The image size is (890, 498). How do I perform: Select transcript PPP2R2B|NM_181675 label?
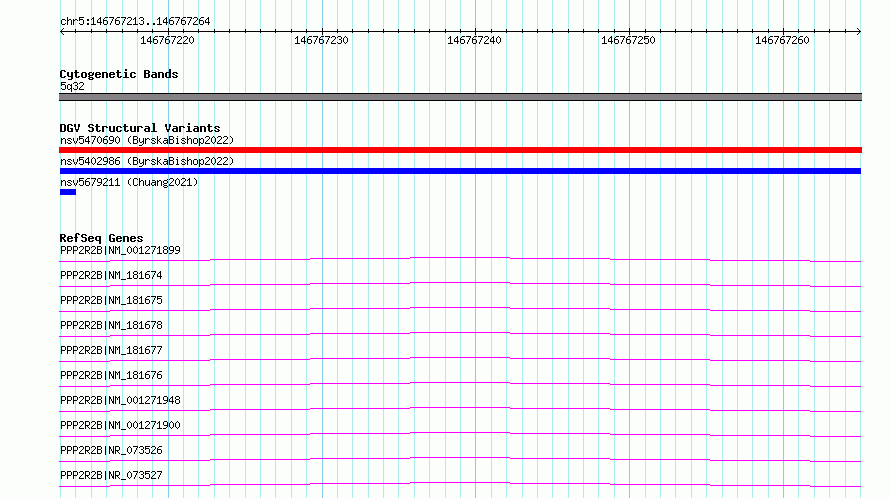[x=111, y=300]
